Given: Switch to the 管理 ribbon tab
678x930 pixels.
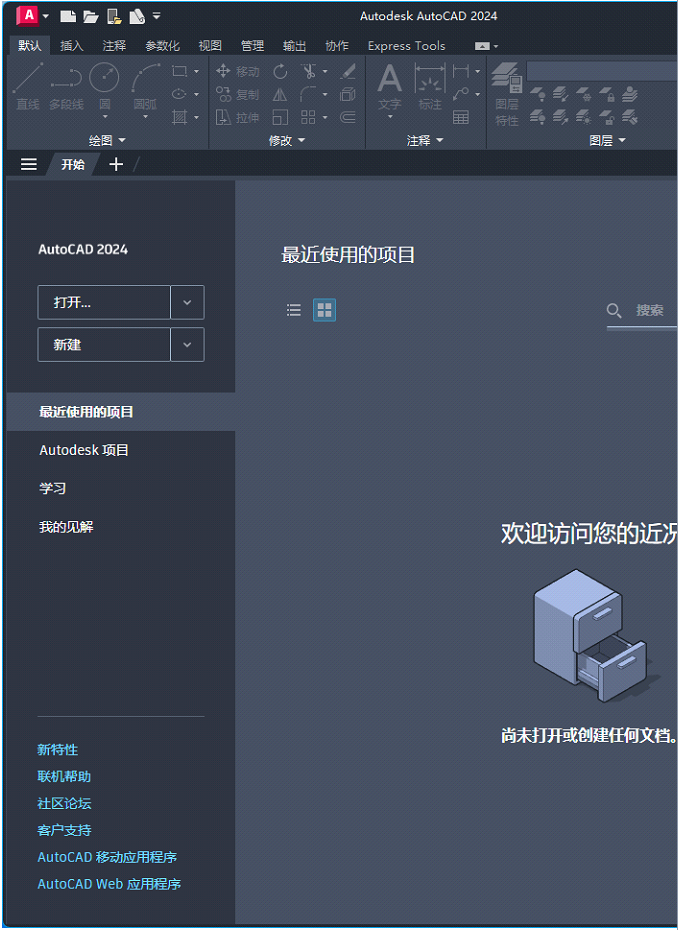Looking at the screenshot, I should pos(252,46).
